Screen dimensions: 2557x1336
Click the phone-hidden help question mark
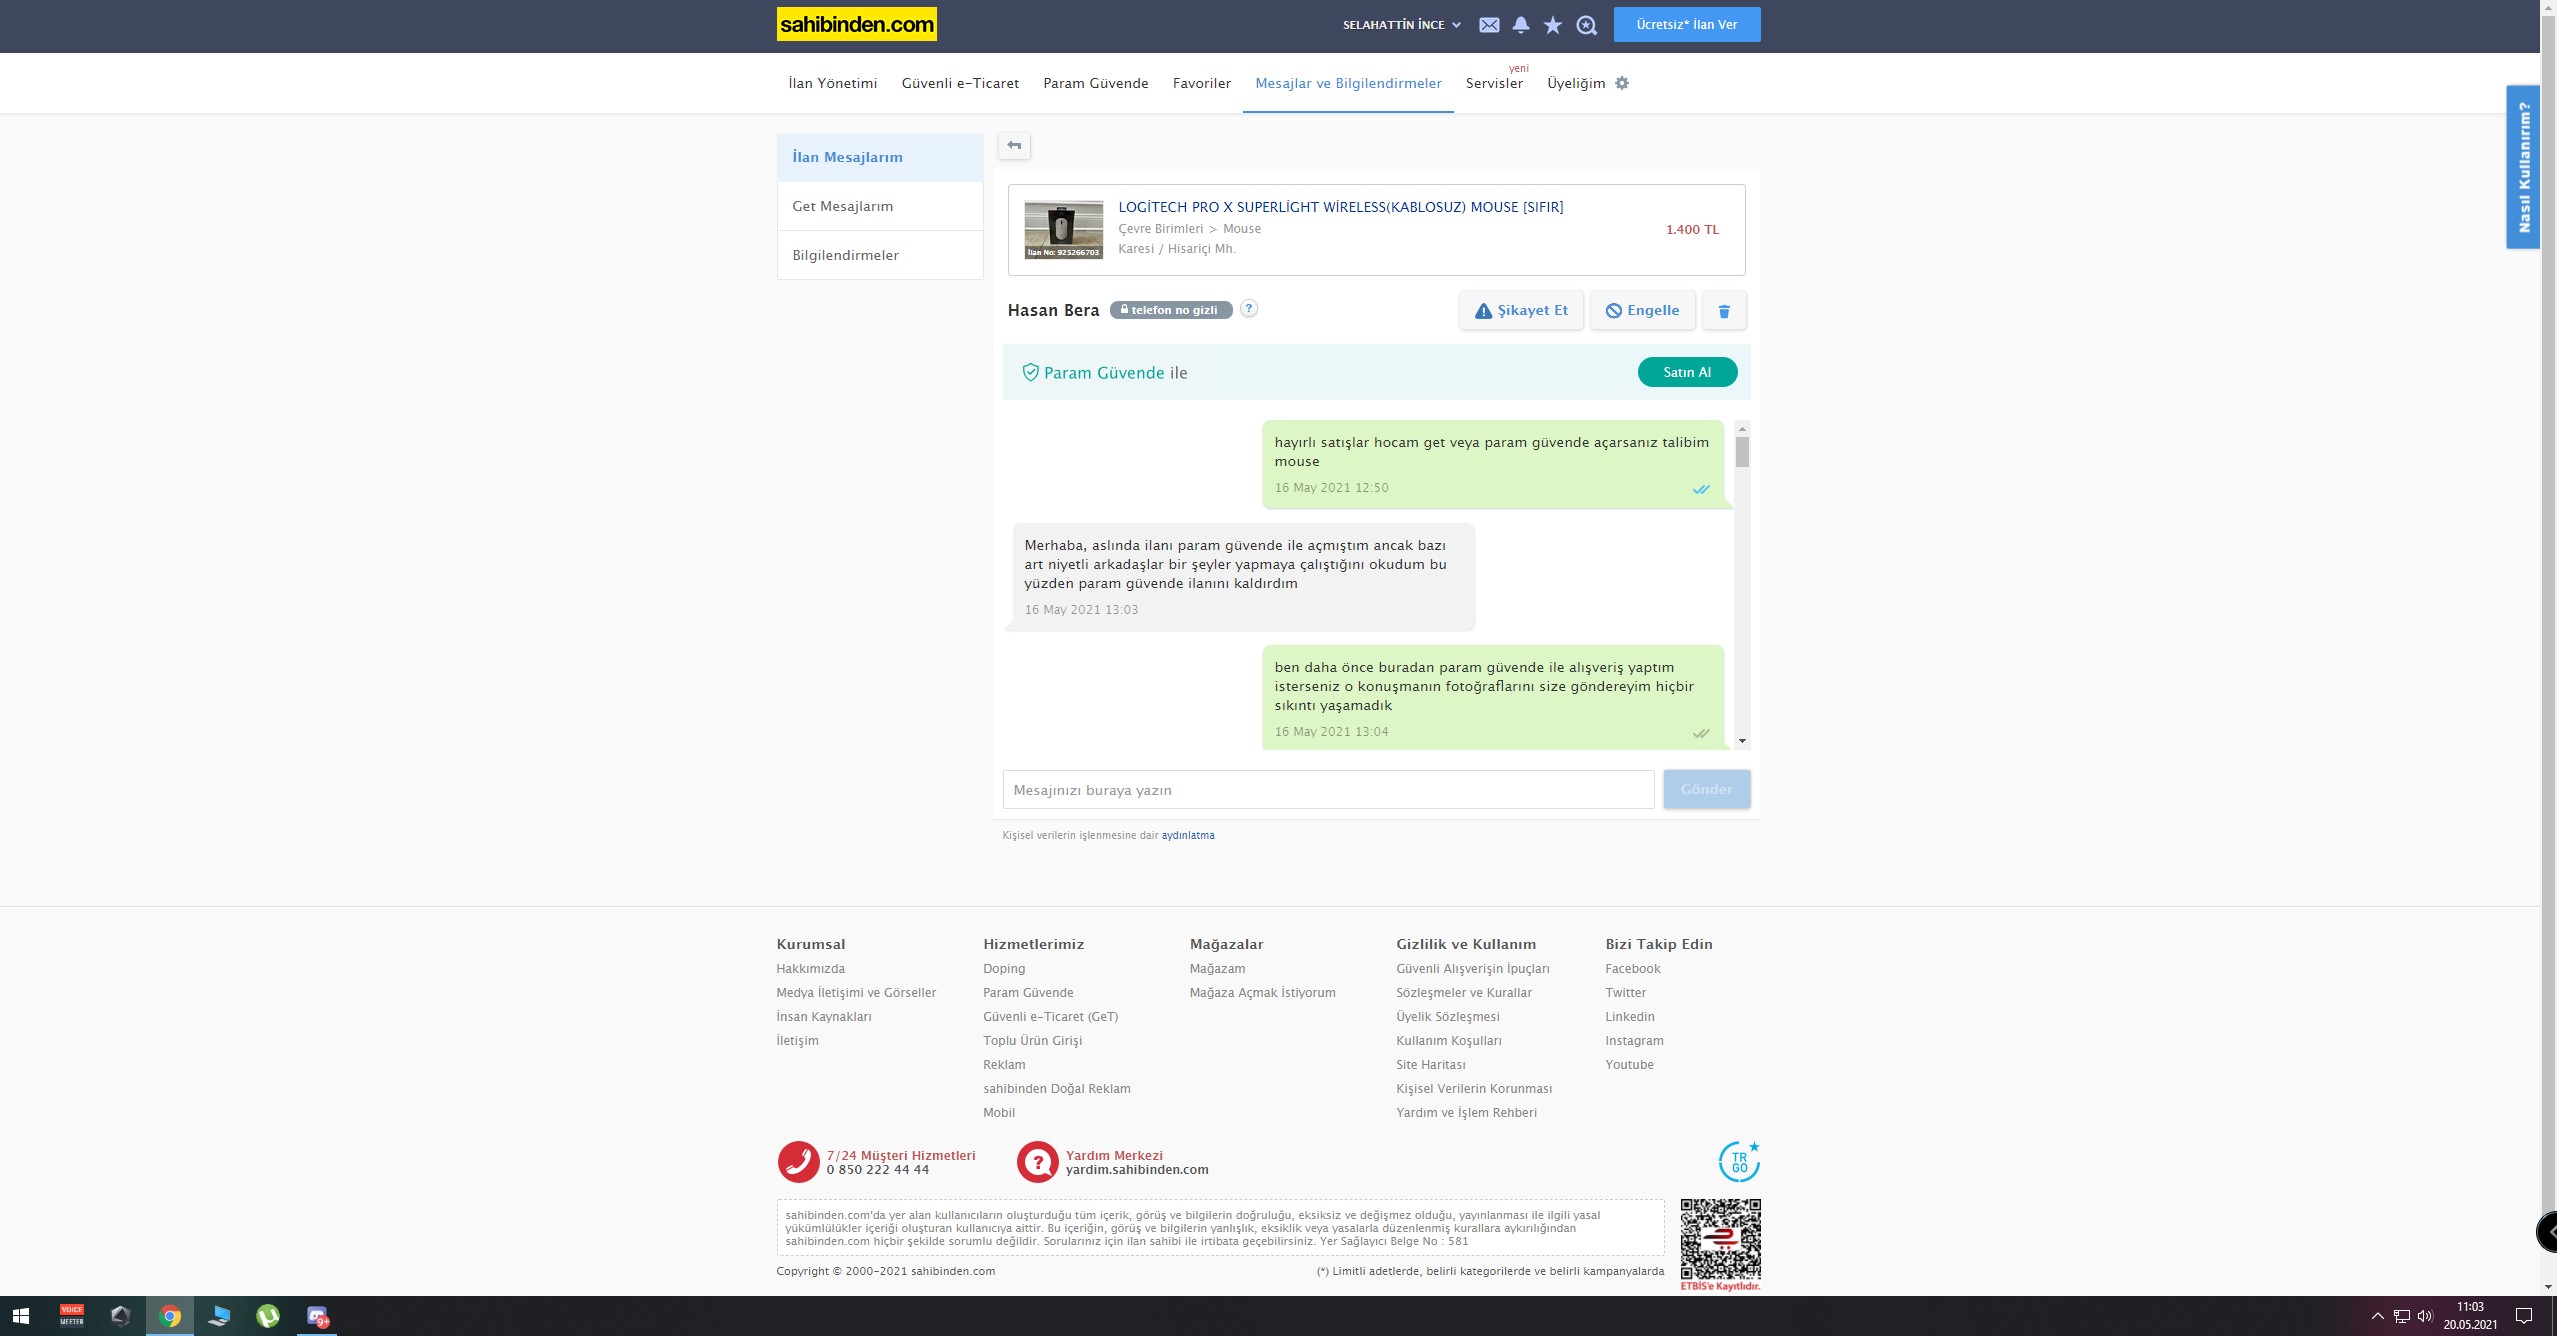click(1249, 309)
